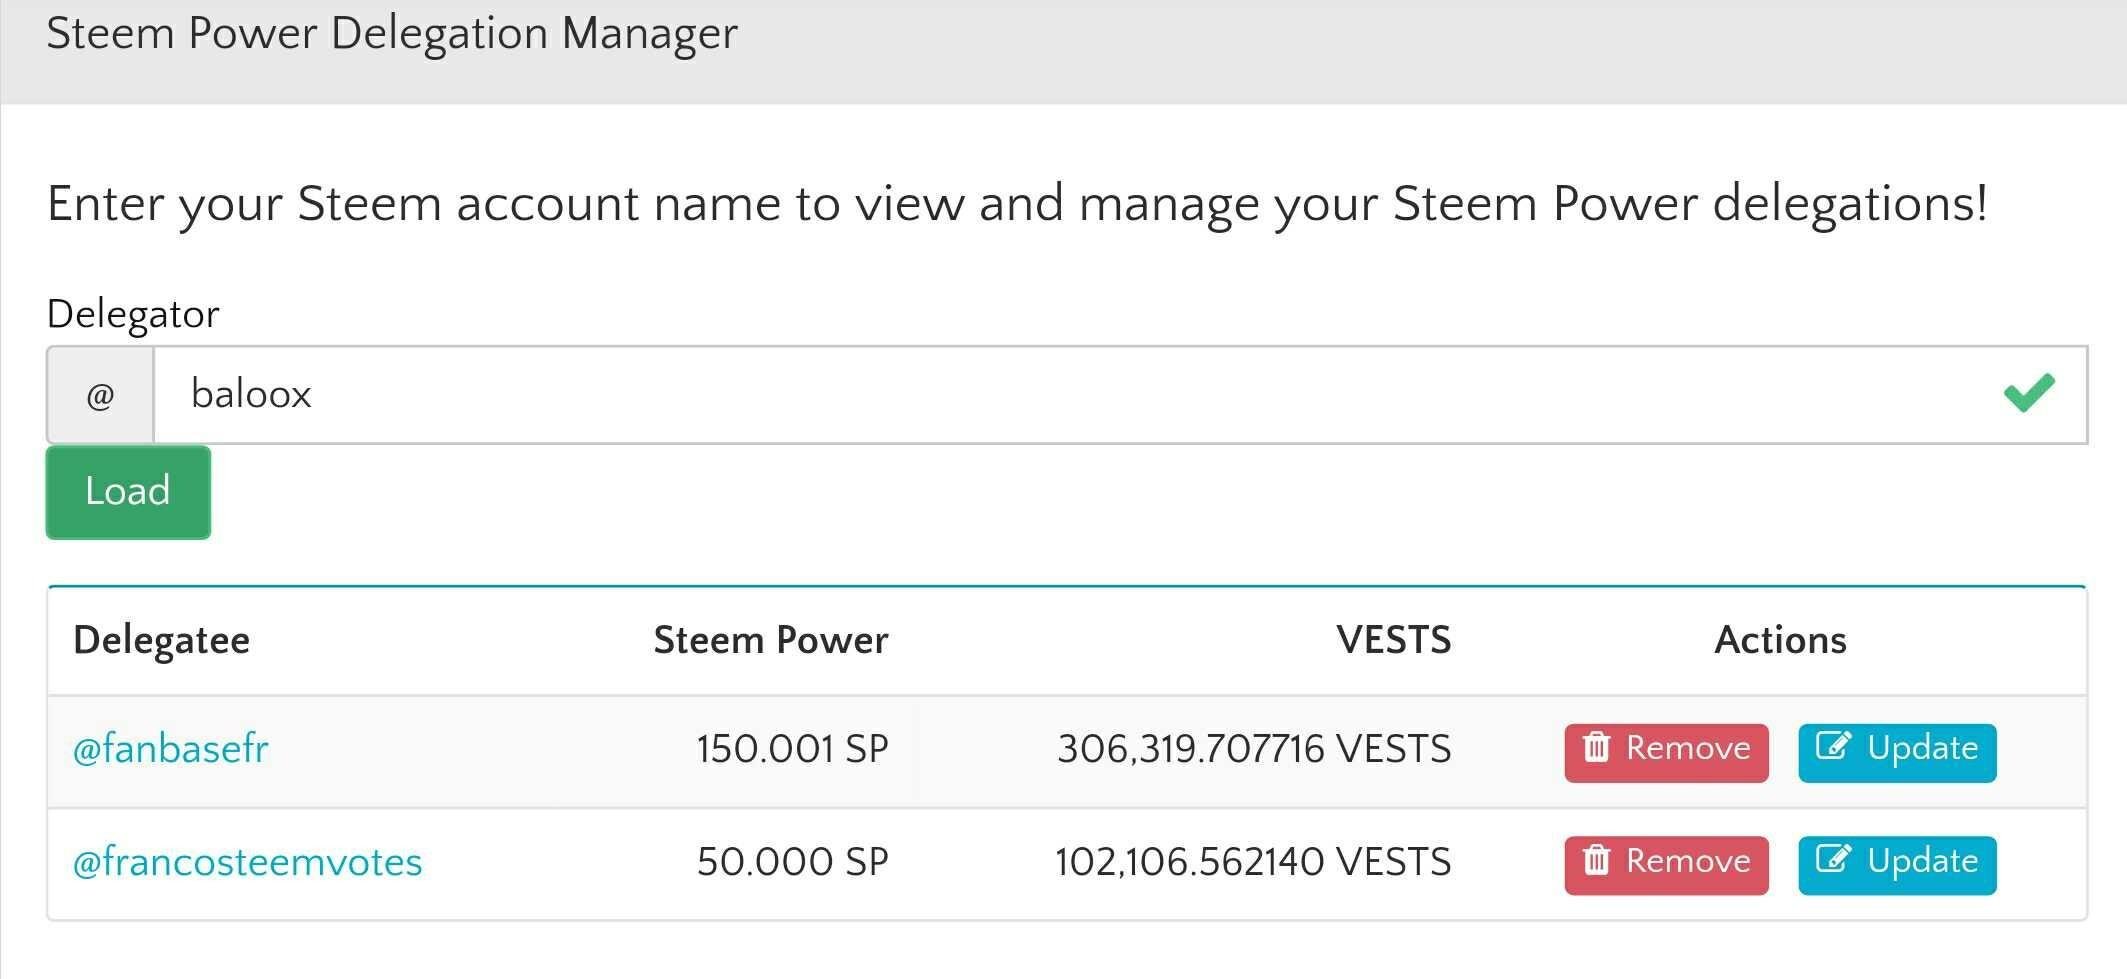This screenshot has height=979, width=2127.
Task: Click the @ prefix on the Delegator field
Action: coord(100,395)
